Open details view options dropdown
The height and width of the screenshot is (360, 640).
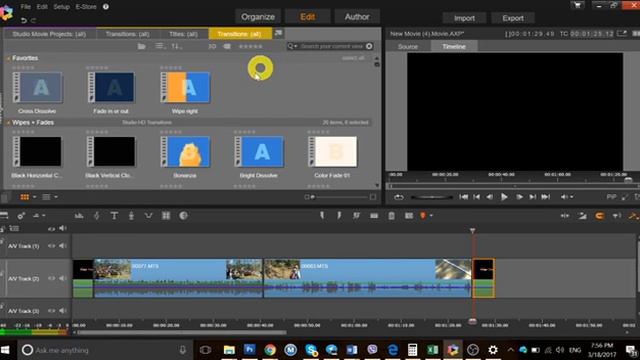[x=56, y=197]
